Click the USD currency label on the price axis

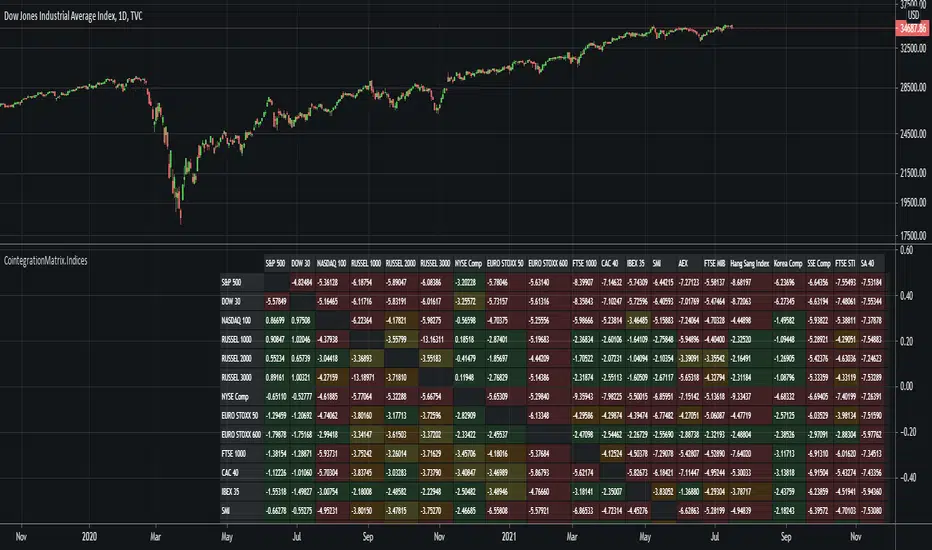913,15
